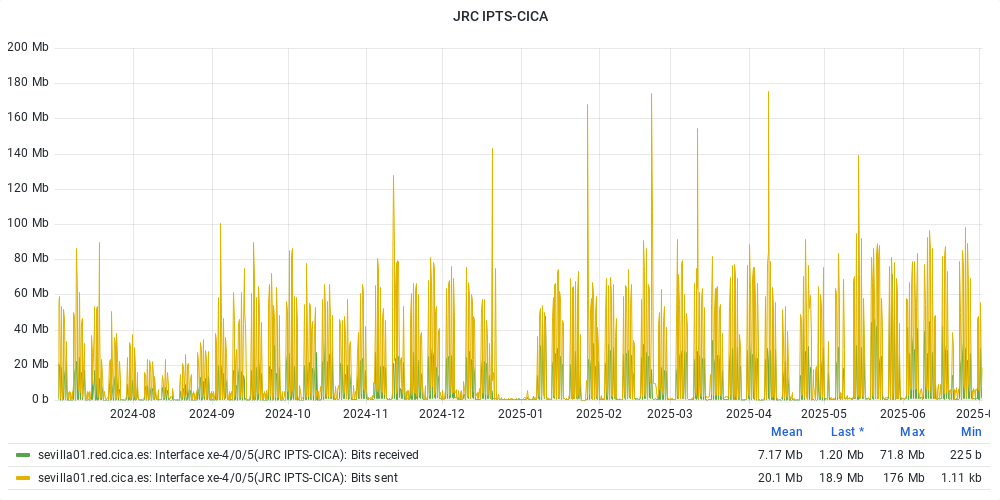Click the 120 Mb y-axis label
Screen dimensions: 1000x500
[x=27, y=188]
